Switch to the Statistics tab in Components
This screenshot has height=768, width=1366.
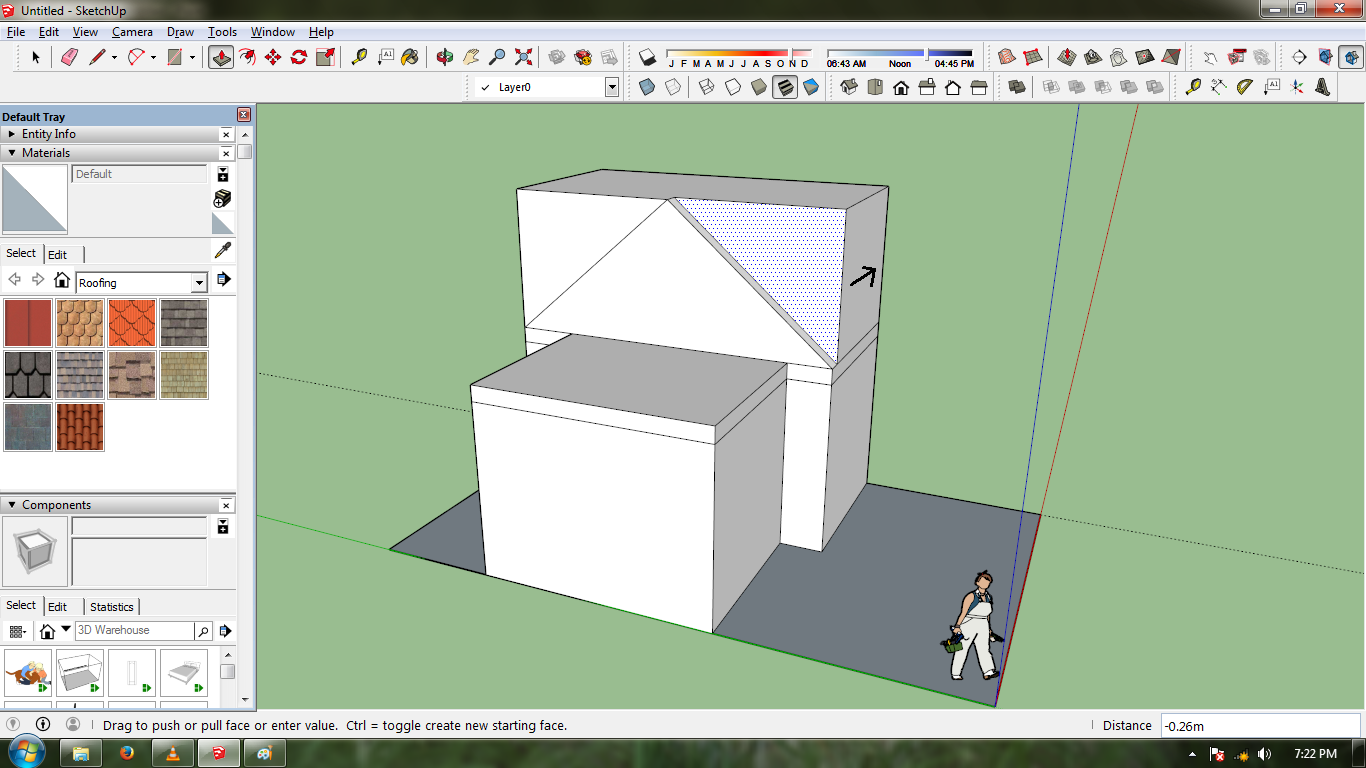tap(111, 607)
